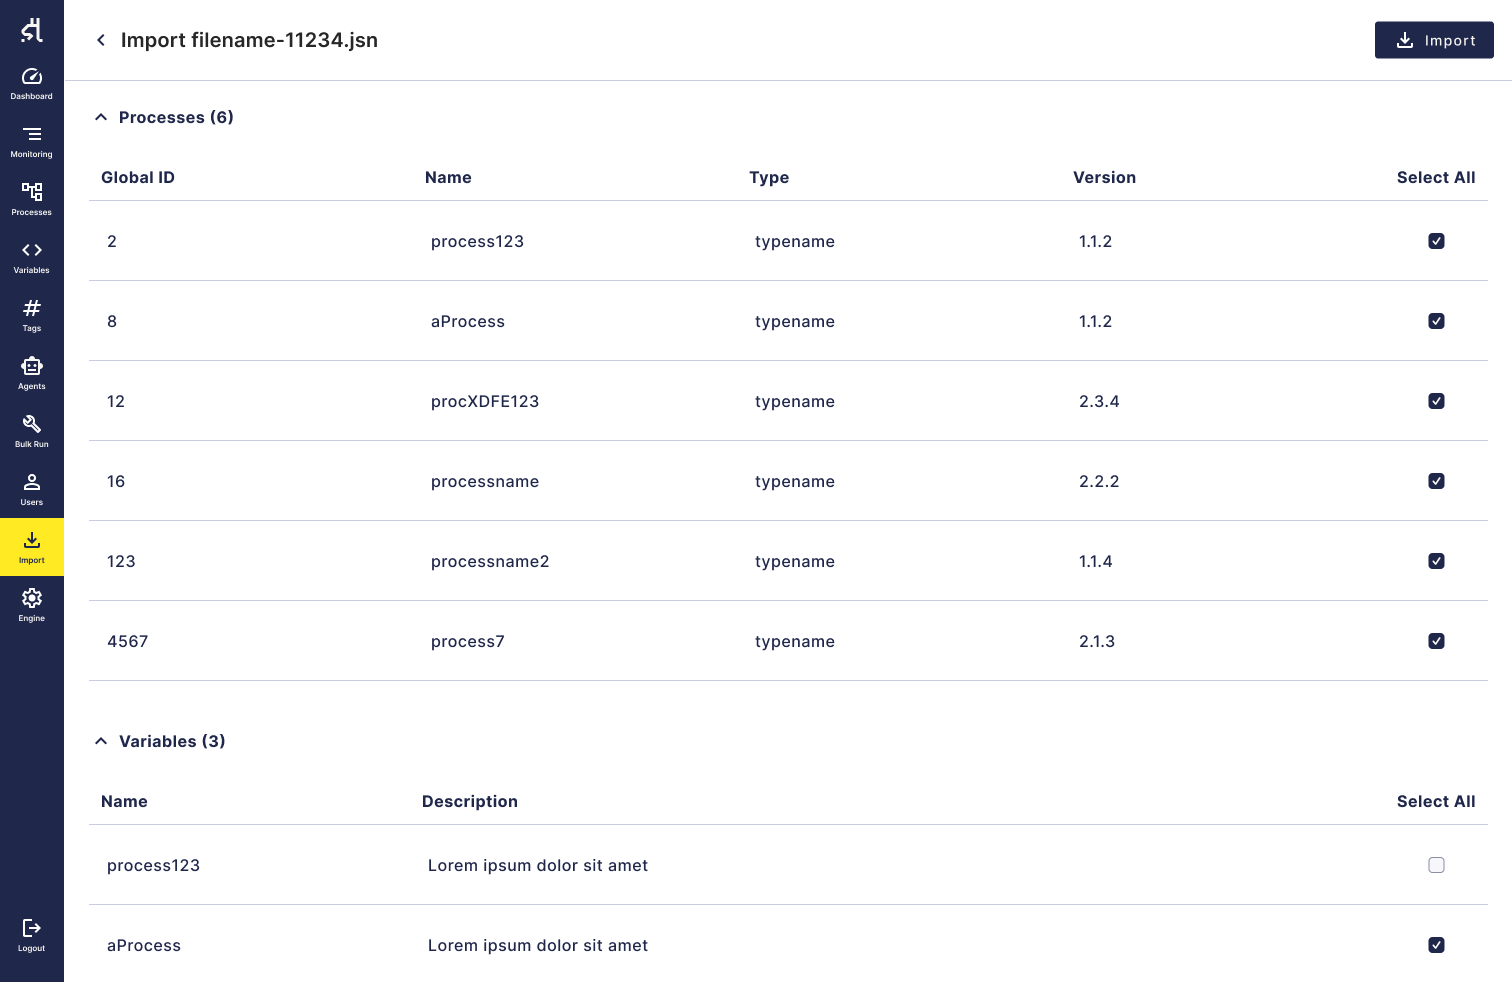Uncheck the procXDFE123 row checkbox
Image resolution: width=1512 pixels, height=982 pixels.
pyautogui.click(x=1436, y=401)
